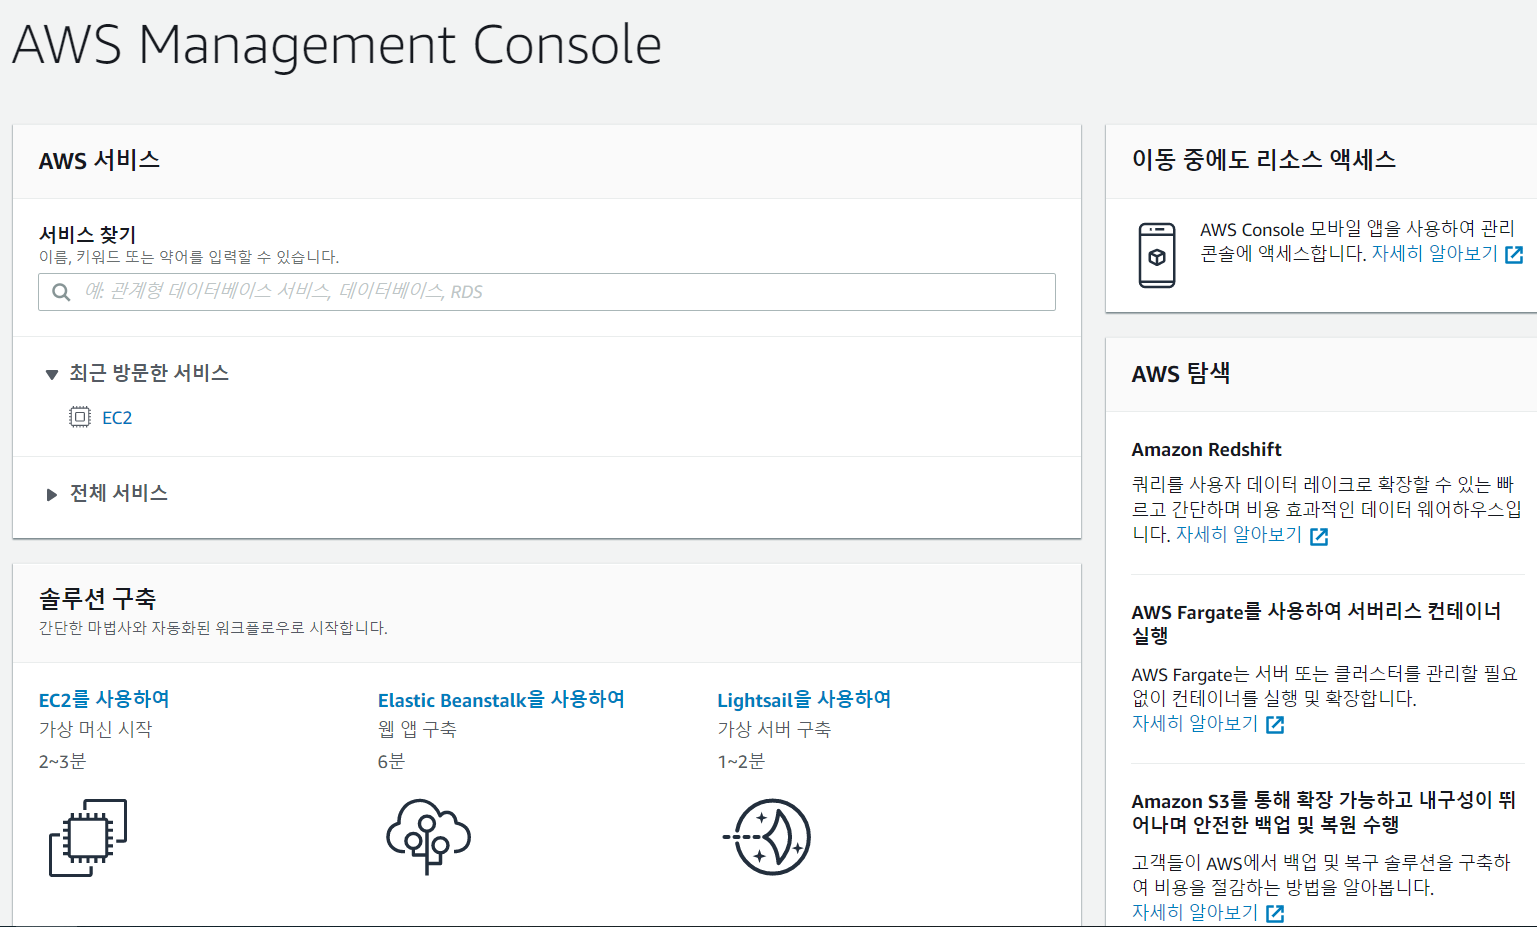Open 자세히 알아보기 under AWS Fargate
1537x927 pixels.
(x=1194, y=723)
